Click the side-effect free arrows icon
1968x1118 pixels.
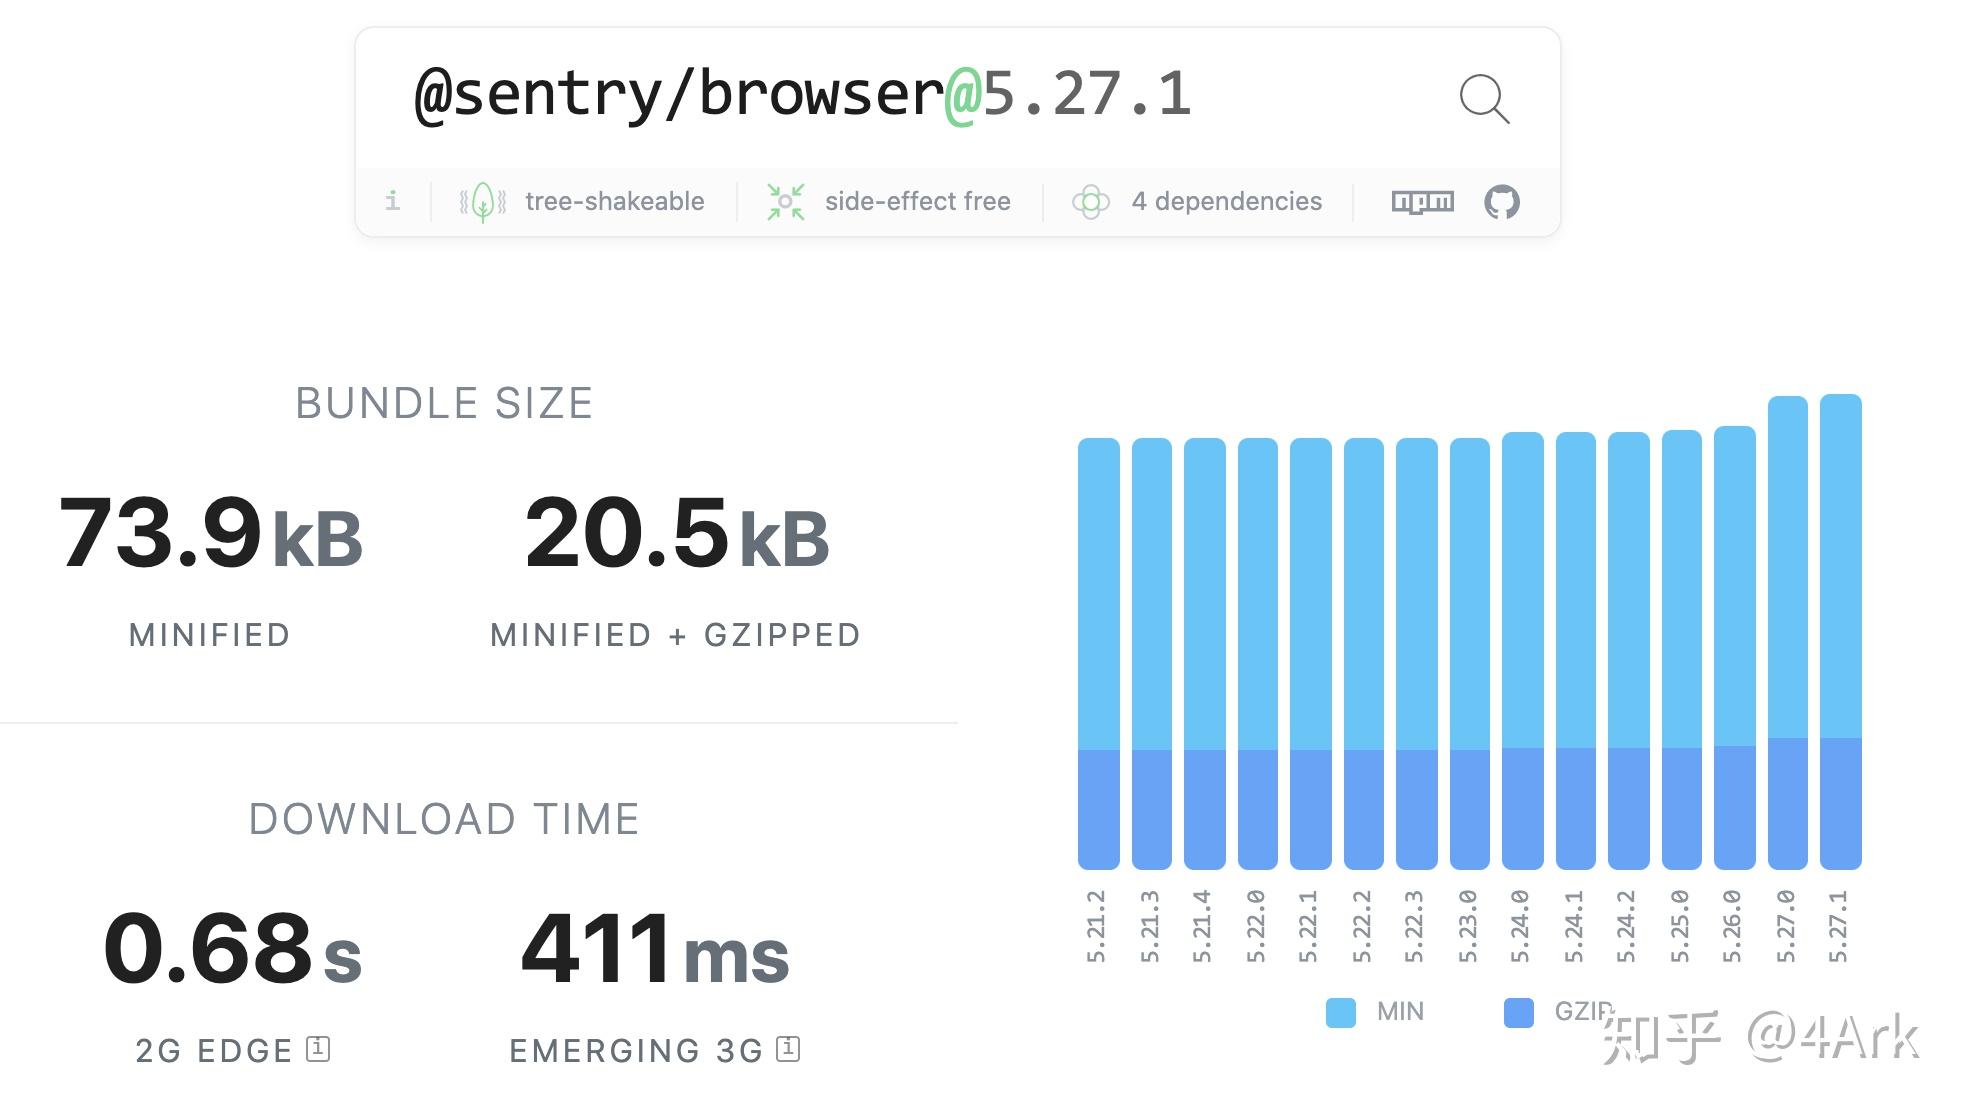point(786,201)
